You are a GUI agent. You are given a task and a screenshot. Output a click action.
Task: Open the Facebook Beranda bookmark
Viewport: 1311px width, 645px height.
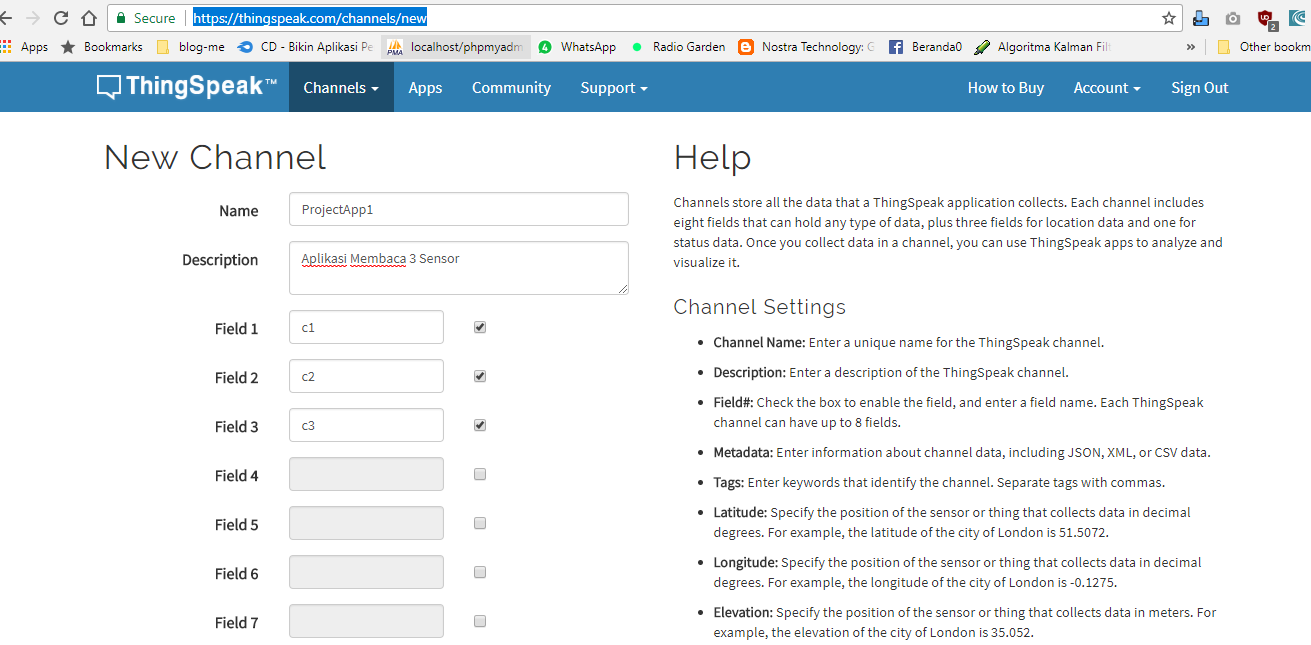point(925,47)
